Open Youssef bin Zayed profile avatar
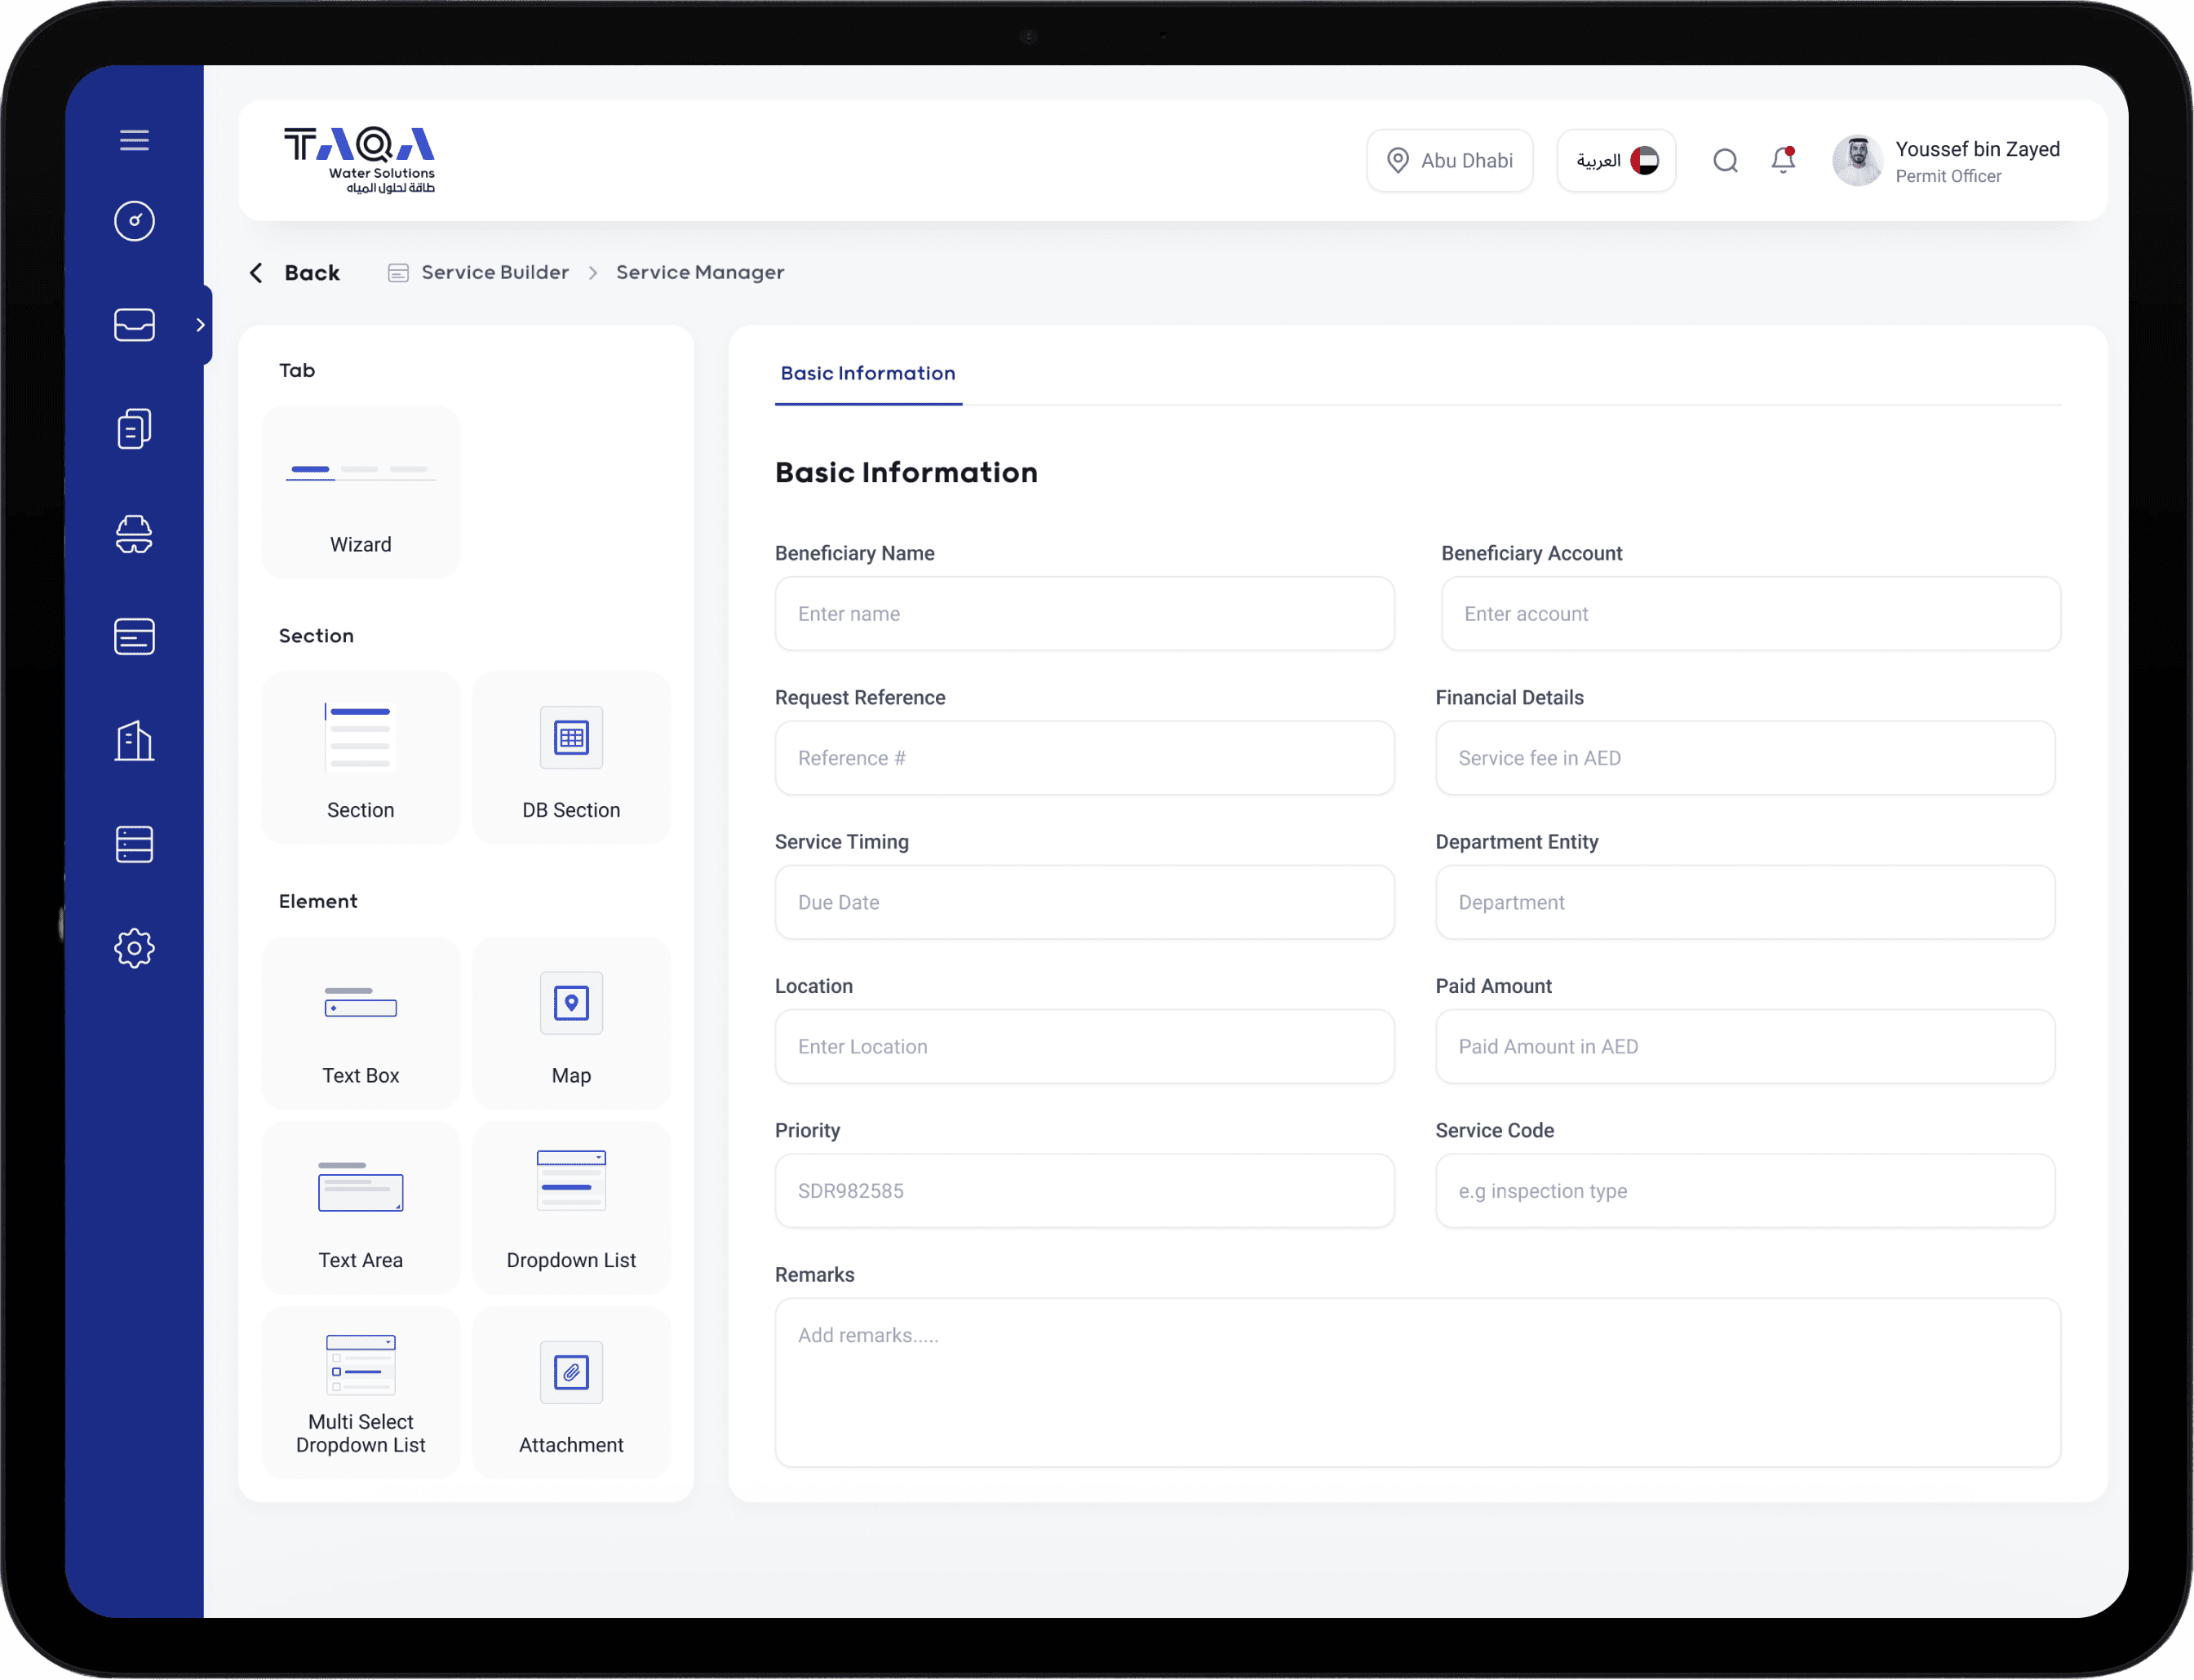Image resolution: width=2194 pixels, height=1680 pixels. point(1857,161)
